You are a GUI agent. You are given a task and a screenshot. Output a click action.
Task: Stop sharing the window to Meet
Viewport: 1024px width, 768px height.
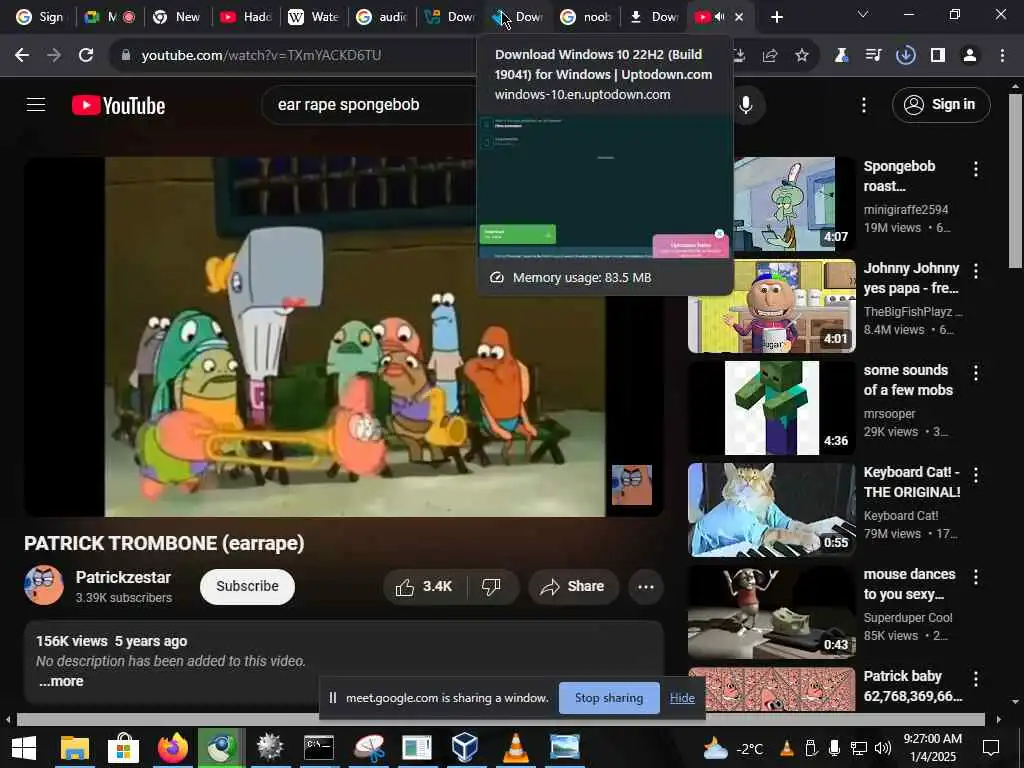click(x=609, y=698)
